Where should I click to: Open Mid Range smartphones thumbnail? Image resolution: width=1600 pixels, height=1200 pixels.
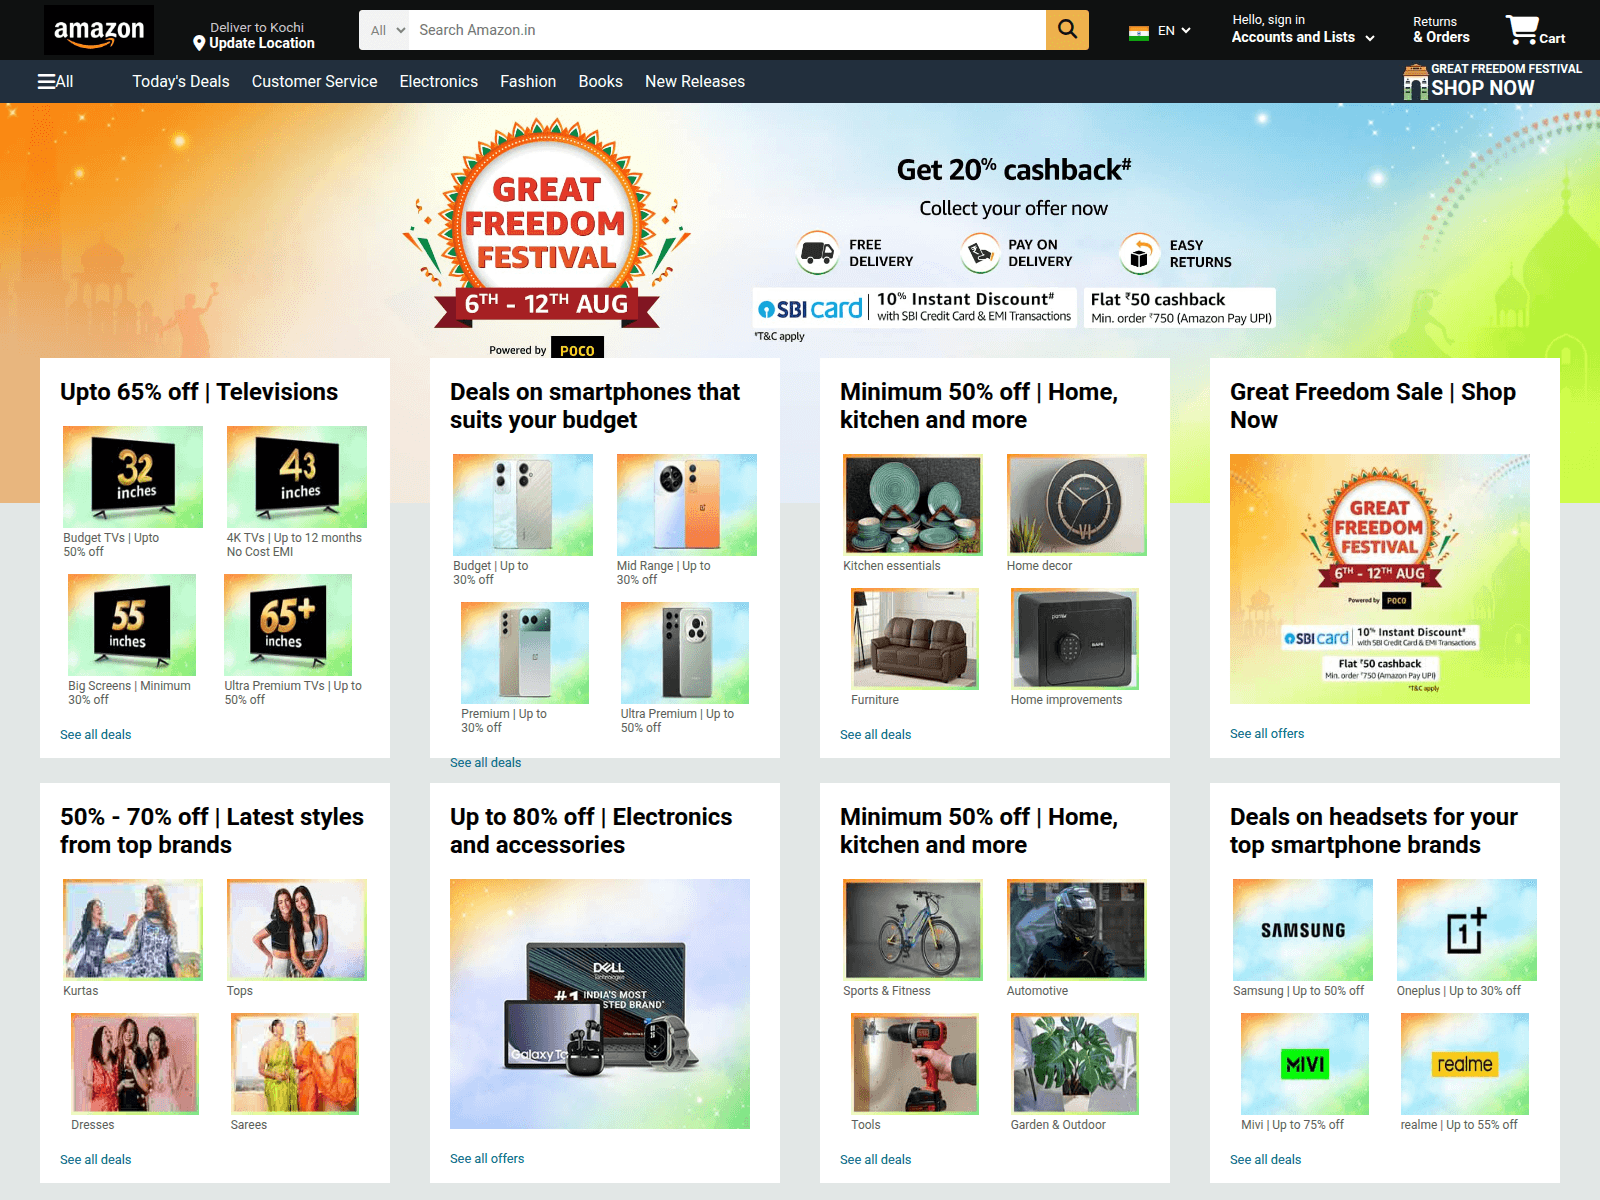[x=687, y=505]
